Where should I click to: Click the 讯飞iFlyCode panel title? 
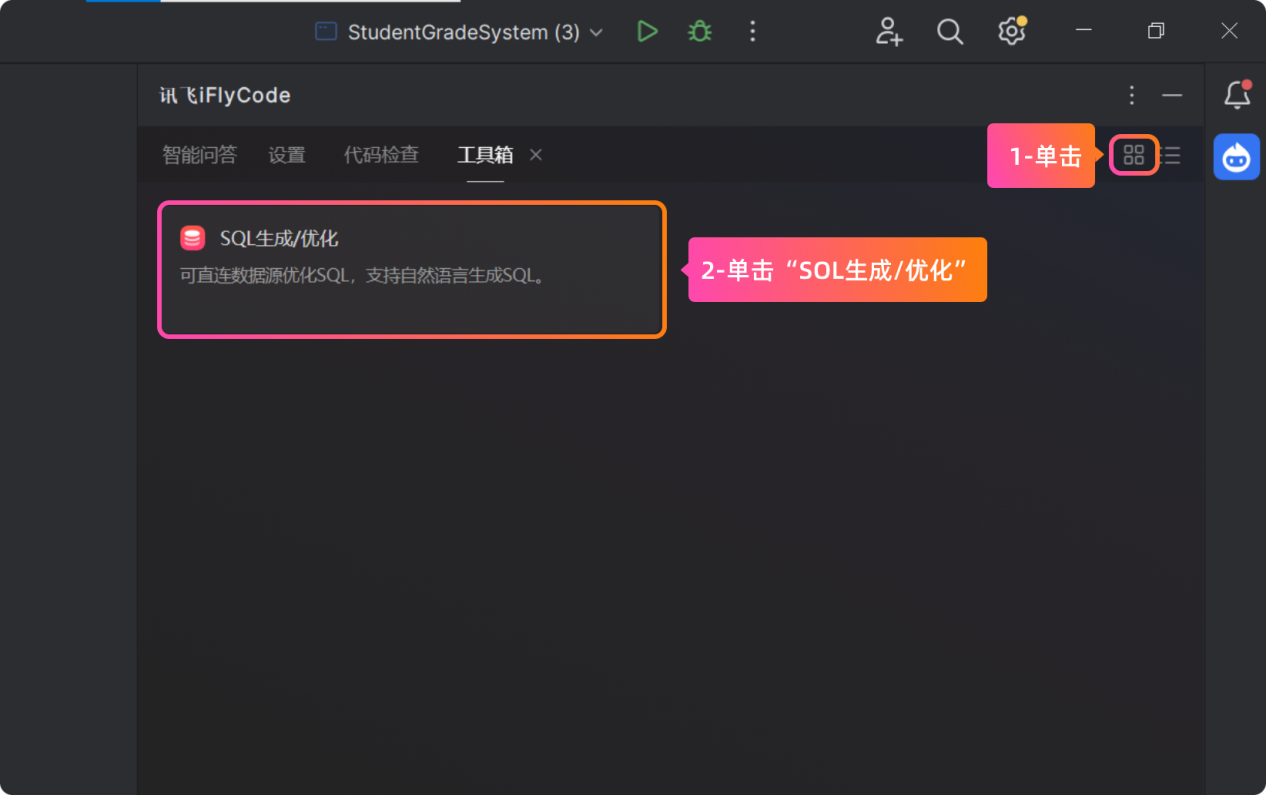click(x=225, y=95)
